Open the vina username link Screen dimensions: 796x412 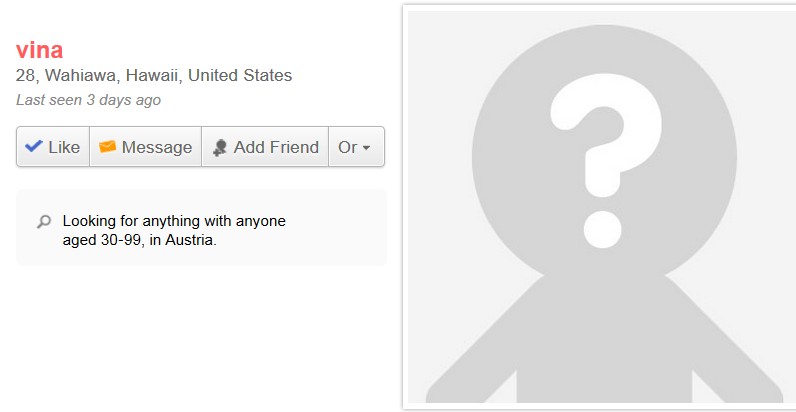(39, 50)
